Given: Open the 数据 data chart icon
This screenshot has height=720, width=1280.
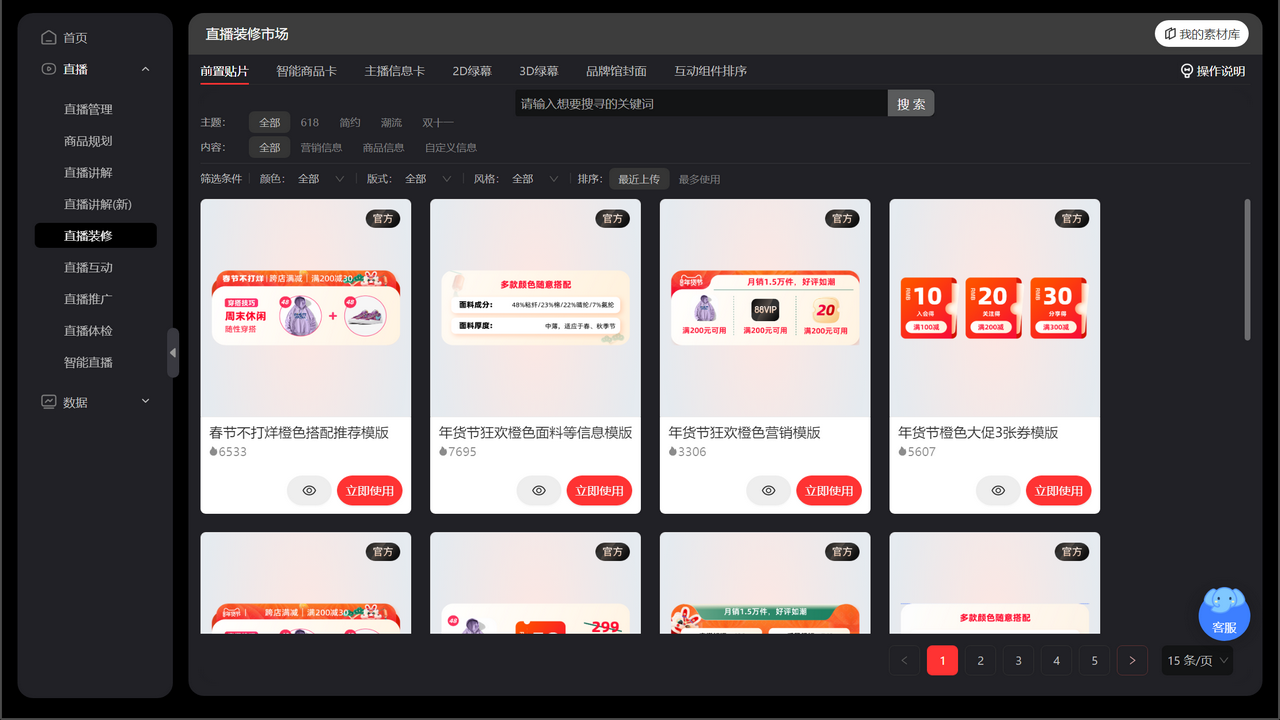Looking at the screenshot, I should coord(48,401).
